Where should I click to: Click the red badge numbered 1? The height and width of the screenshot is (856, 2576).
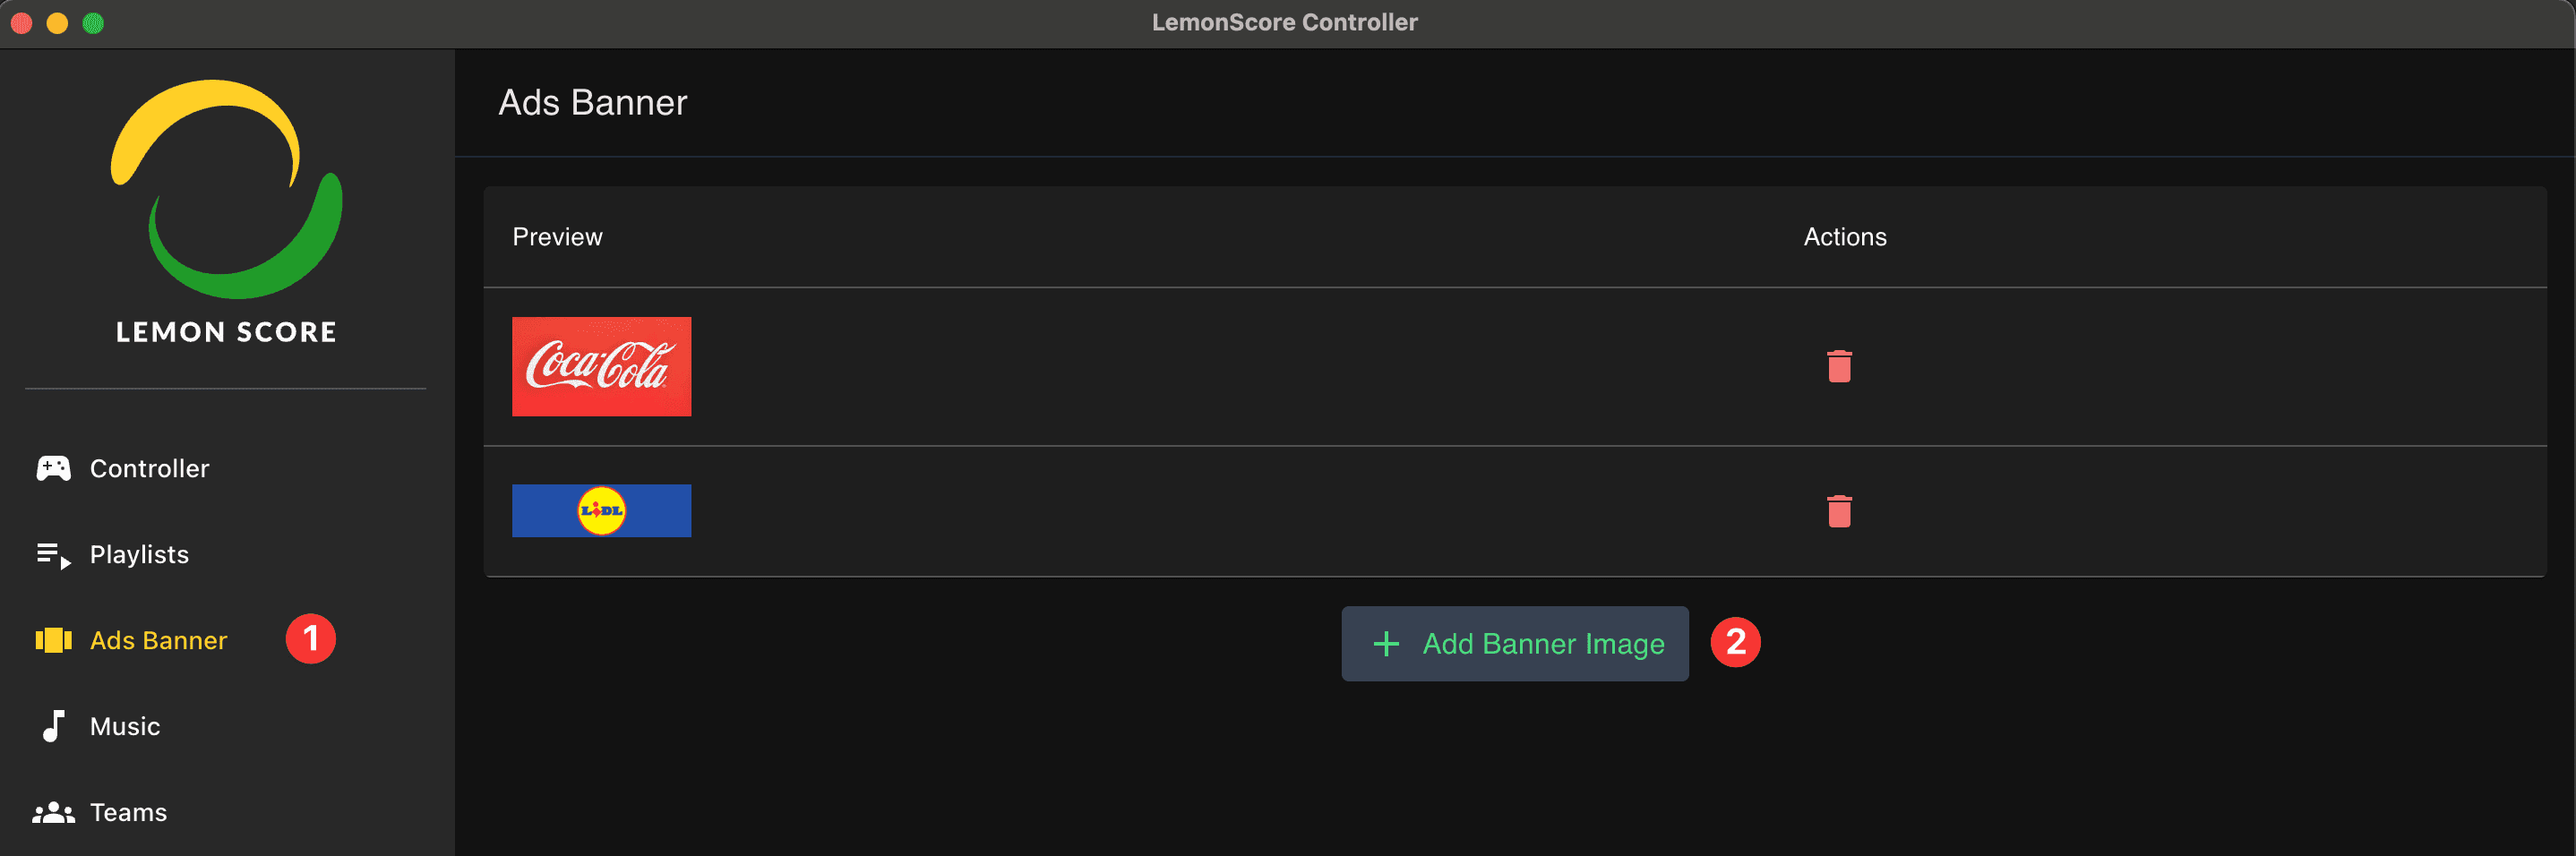point(311,639)
